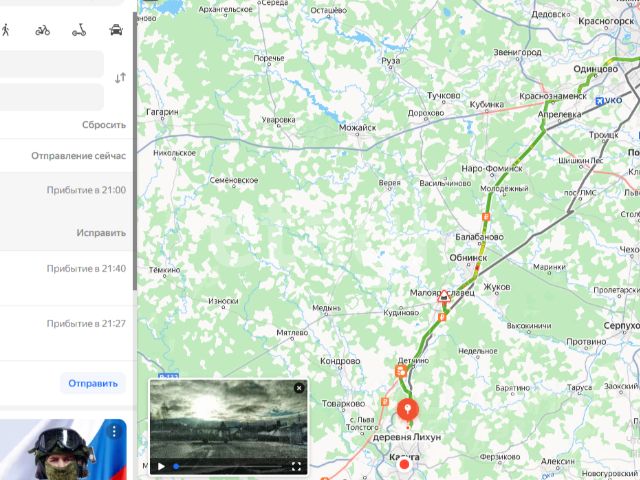Image resolution: width=640 pixels, height=480 pixels.
Task: Click the Исправить link
Action: (101, 233)
